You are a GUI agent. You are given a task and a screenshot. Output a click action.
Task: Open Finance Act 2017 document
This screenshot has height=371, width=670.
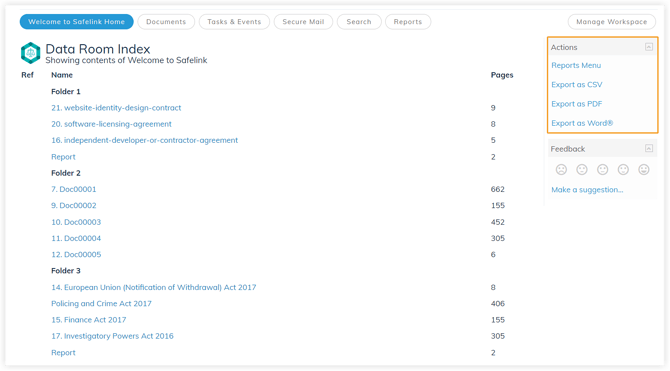click(x=88, y=320)
